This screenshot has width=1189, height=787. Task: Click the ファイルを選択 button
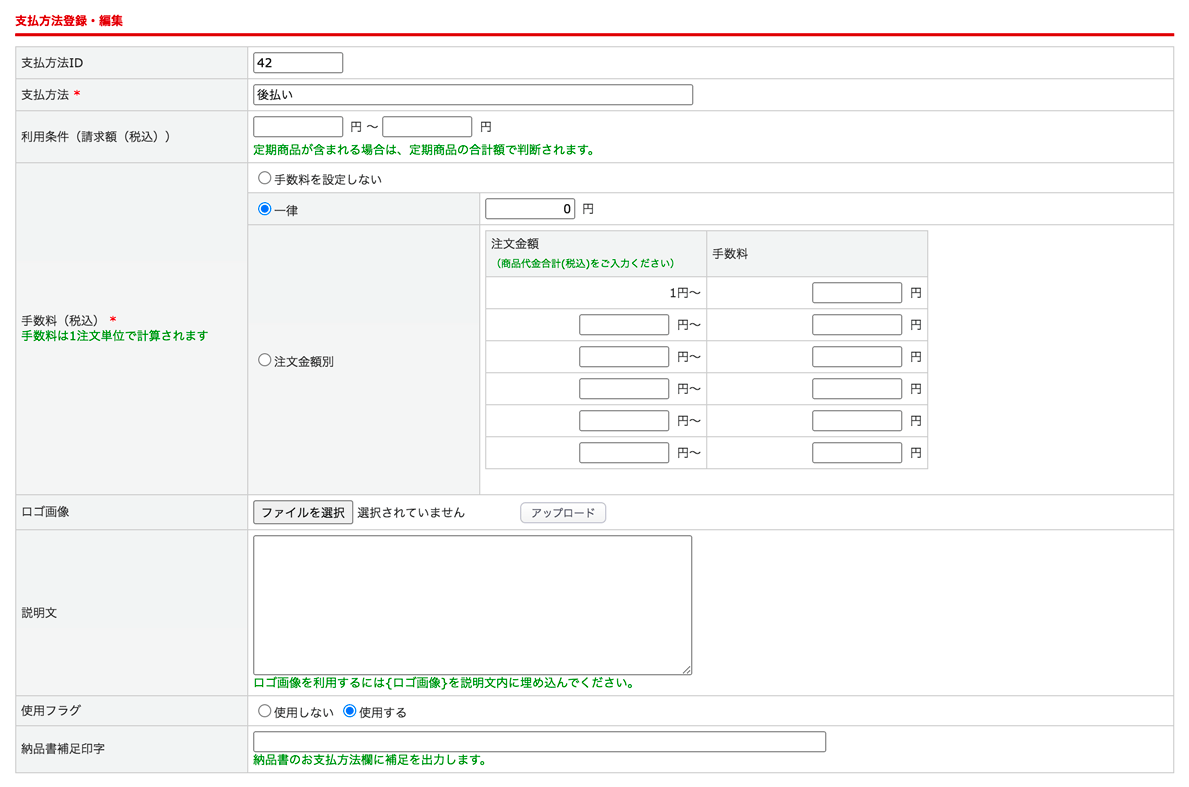click(x=303, y=513)
